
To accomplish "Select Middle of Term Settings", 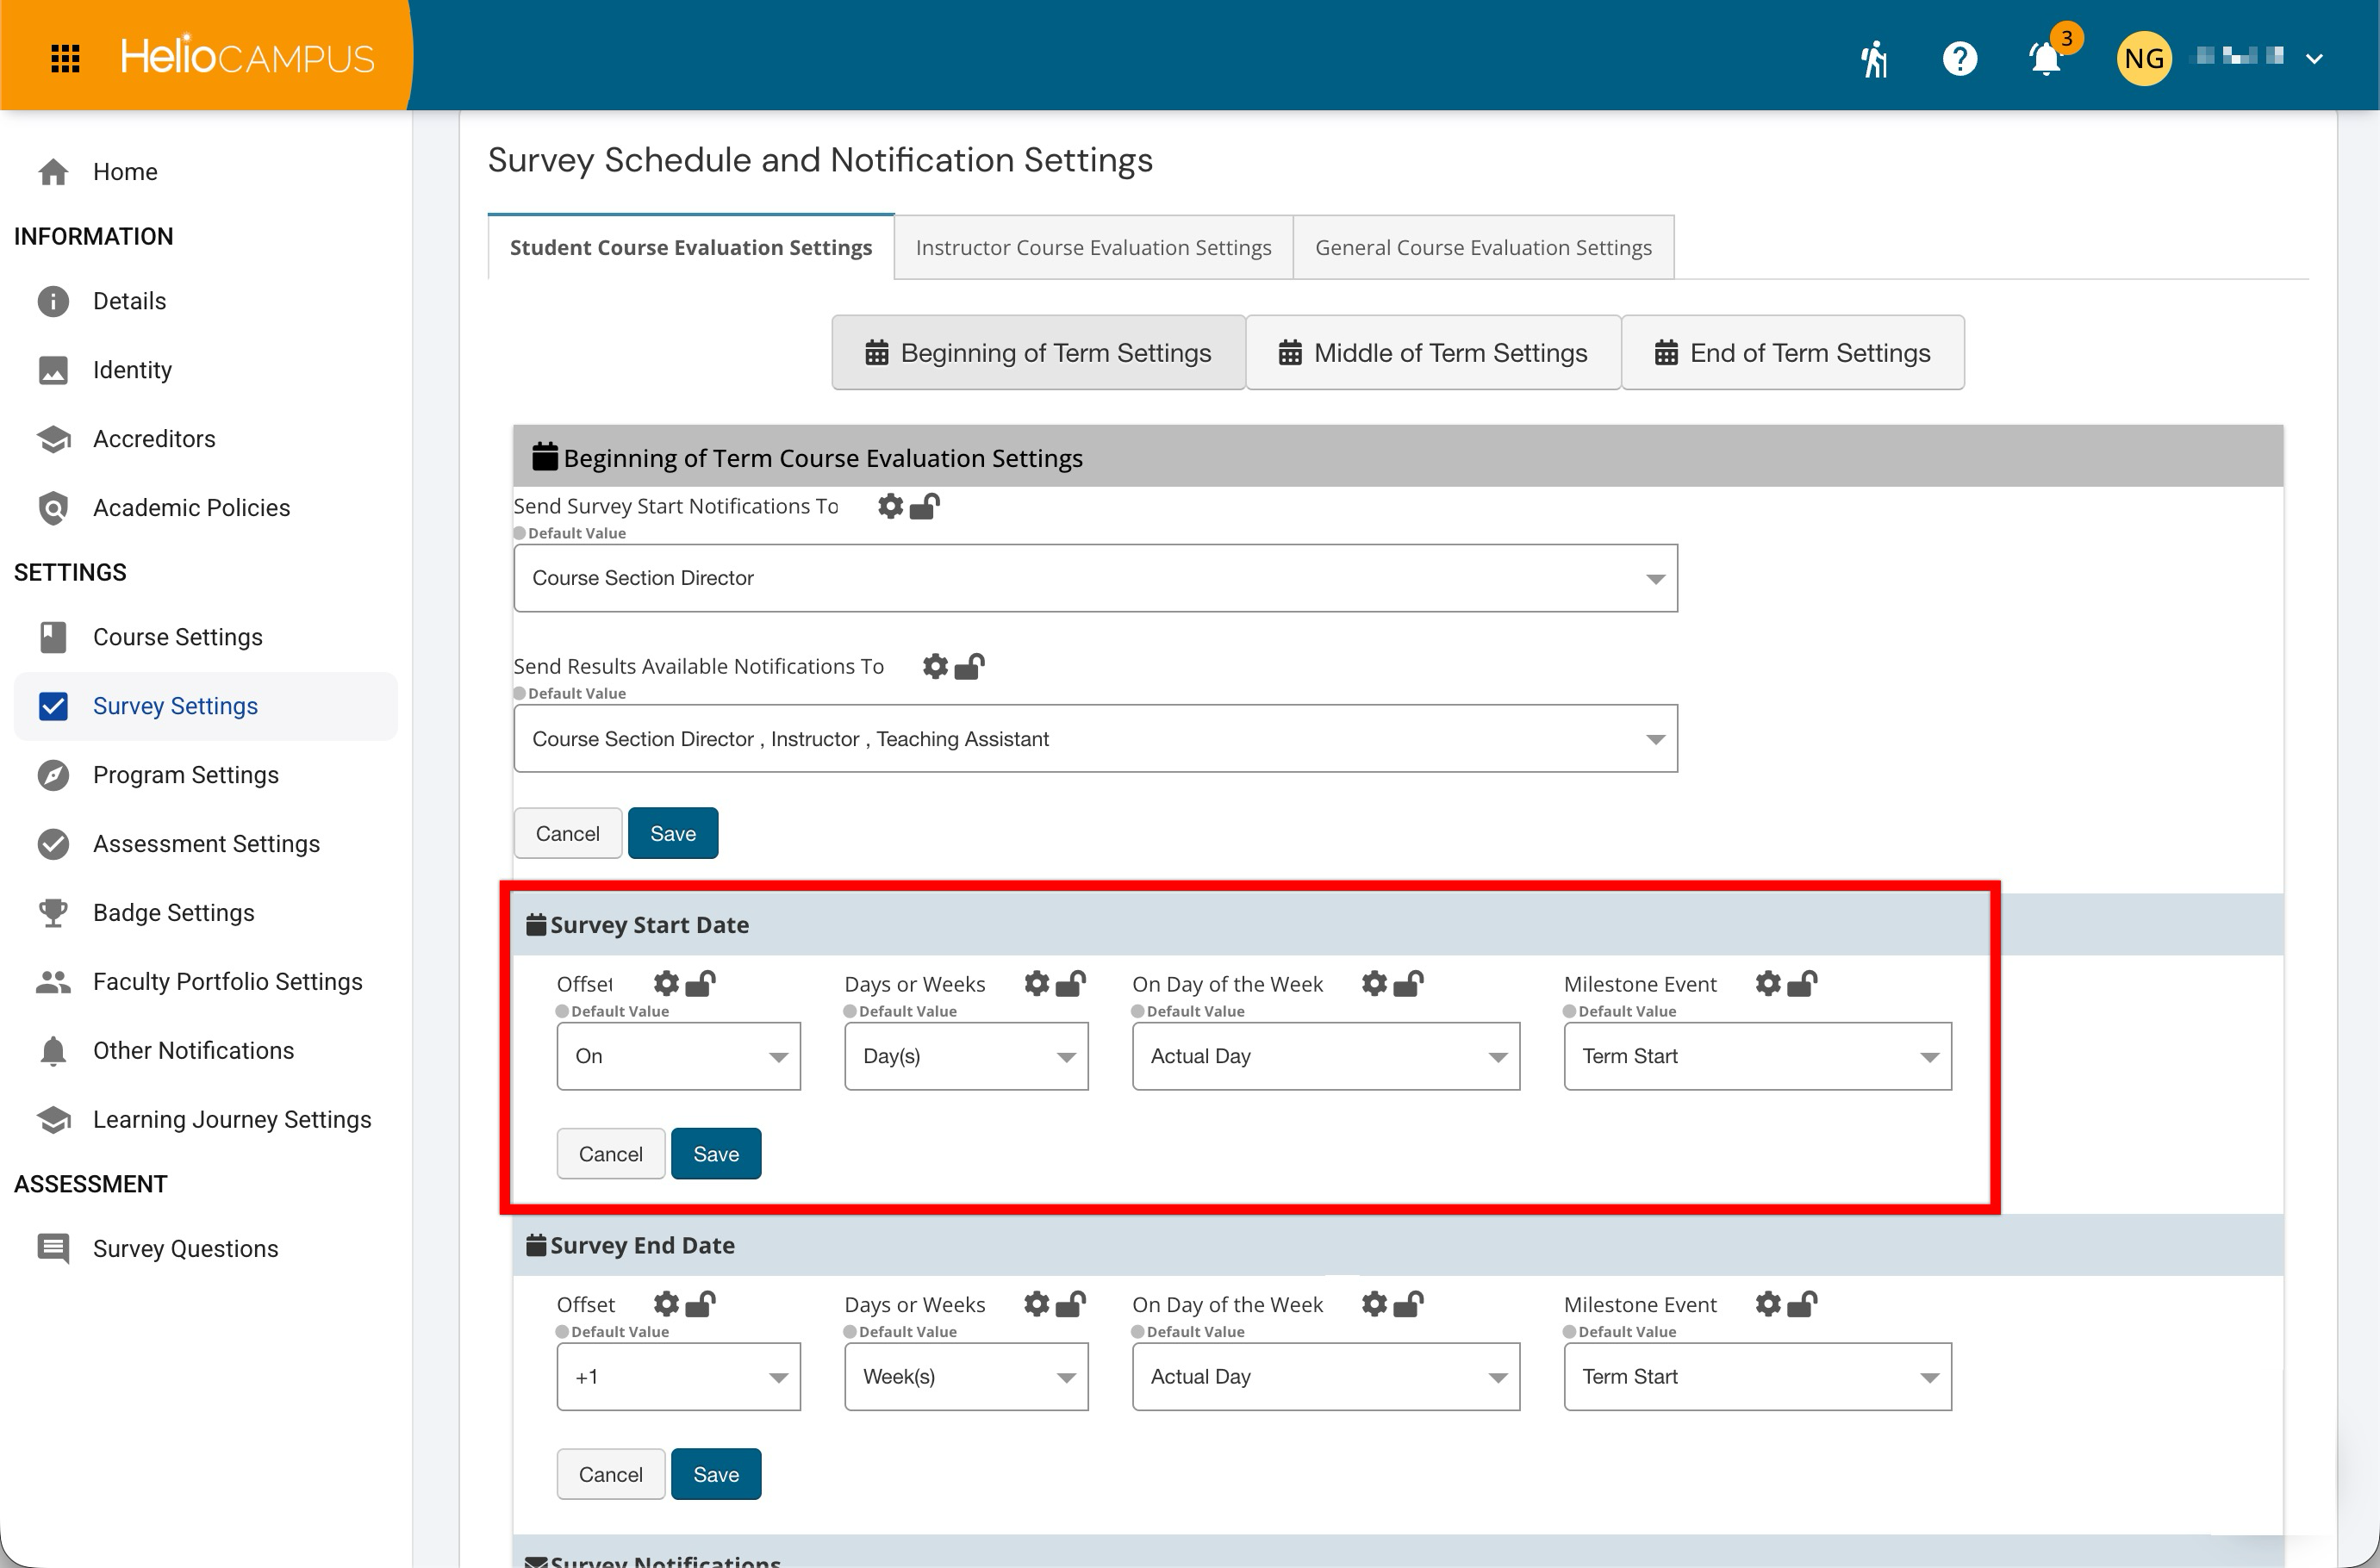I will pos(1433,353).
